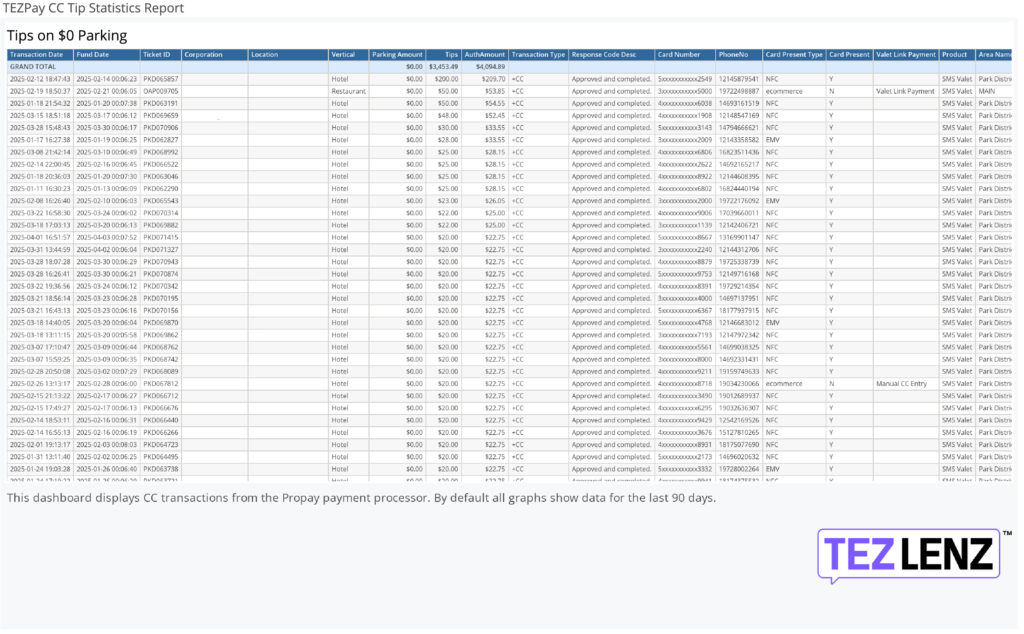Select the grand total tips $3,453.49

pyautogui.click(x=443, y=67)
